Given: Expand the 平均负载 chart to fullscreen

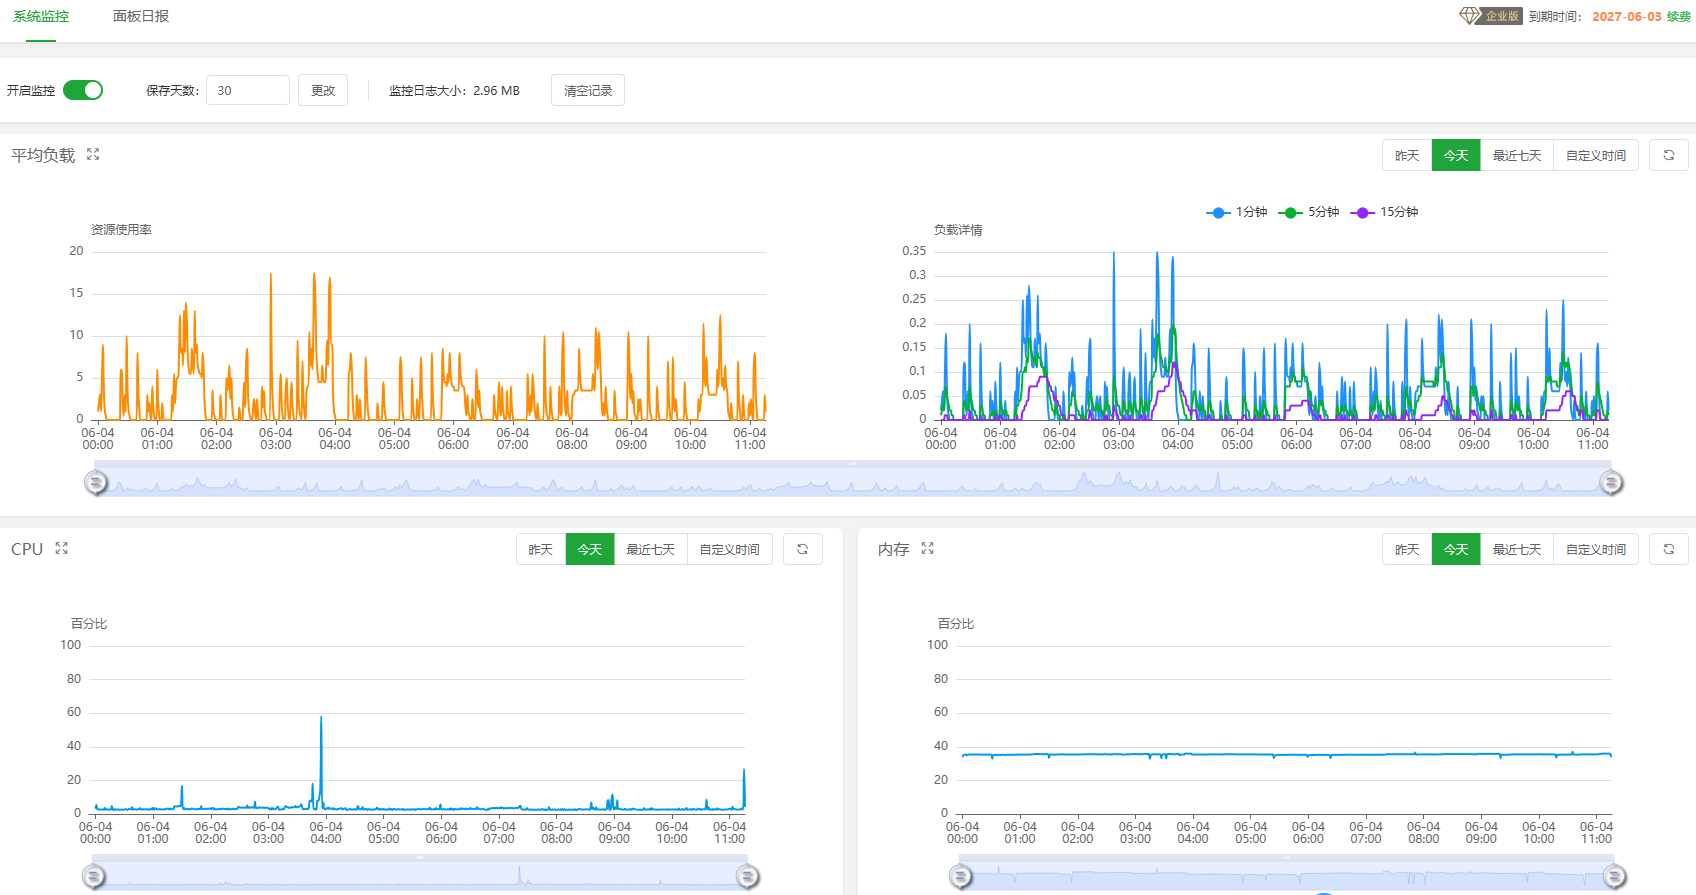Looking at the screenshot, I should [x=93, y=155].
